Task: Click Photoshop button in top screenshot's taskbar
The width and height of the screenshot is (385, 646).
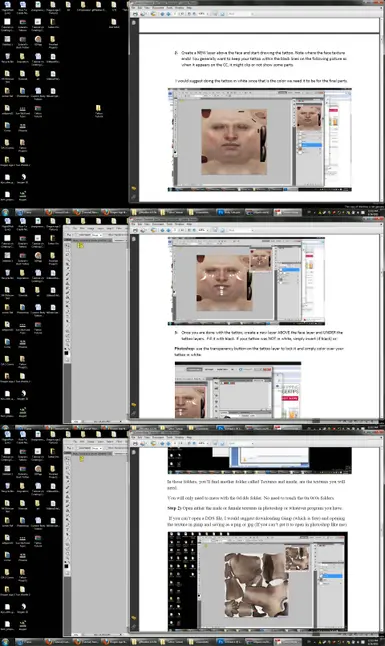Action: [x=231, y=213]
